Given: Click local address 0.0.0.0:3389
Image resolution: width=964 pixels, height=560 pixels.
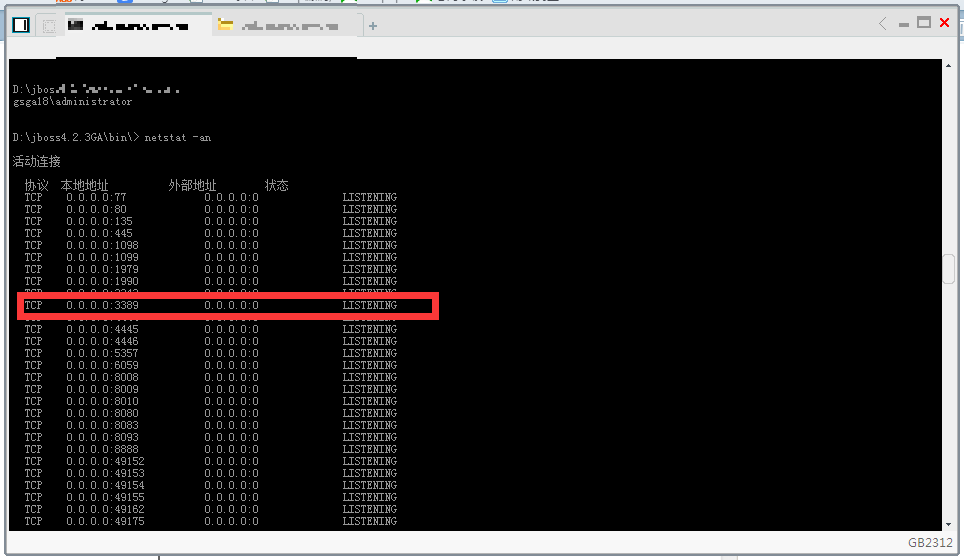Looking at the screenshot, I should (103, 305).
